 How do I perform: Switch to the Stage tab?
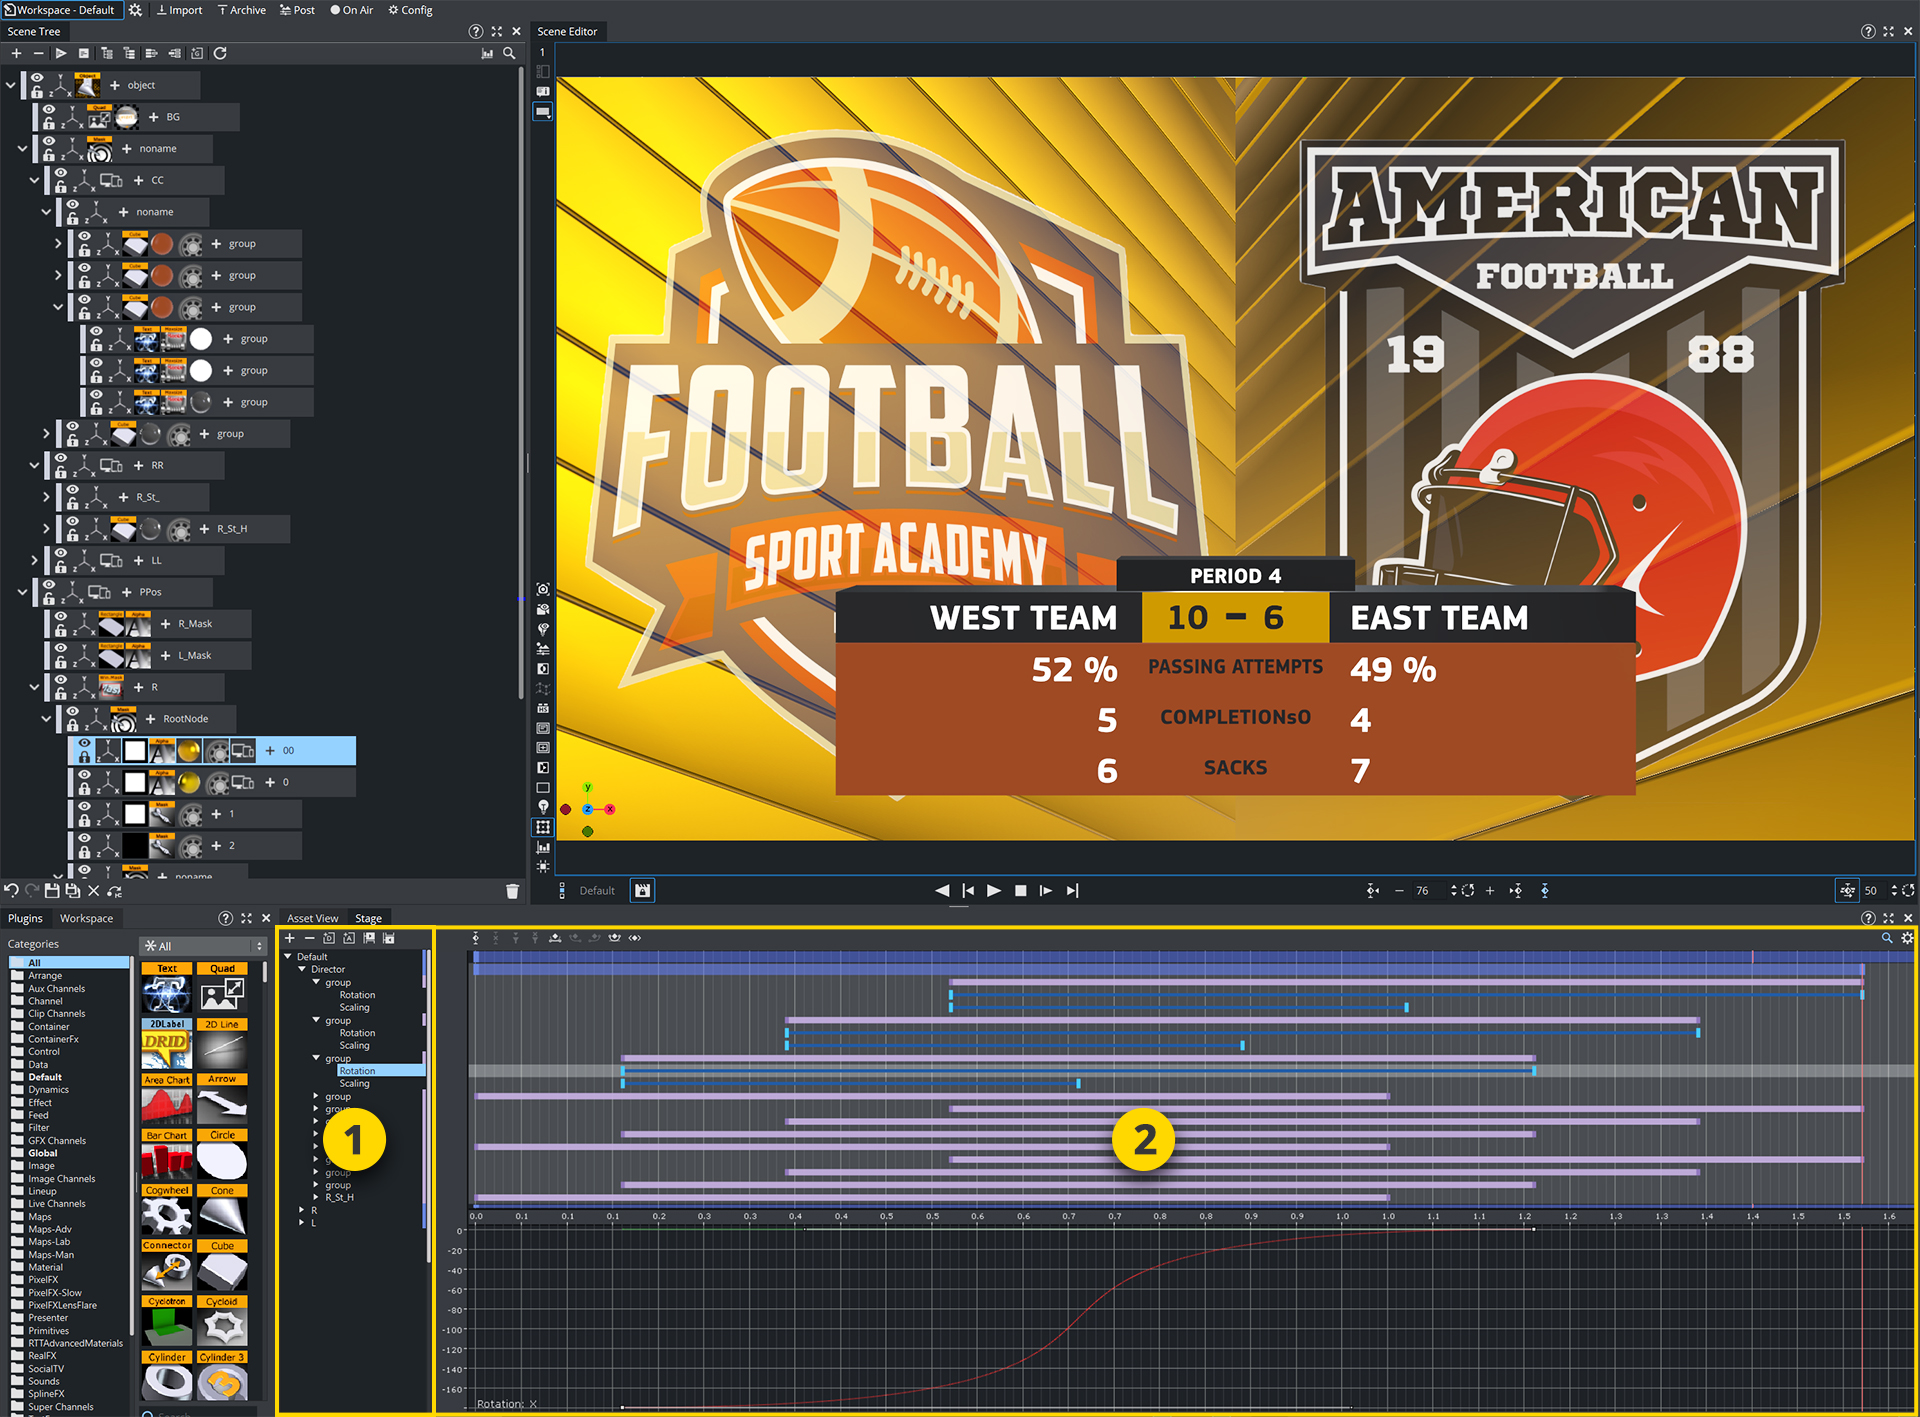pos(368,918)
